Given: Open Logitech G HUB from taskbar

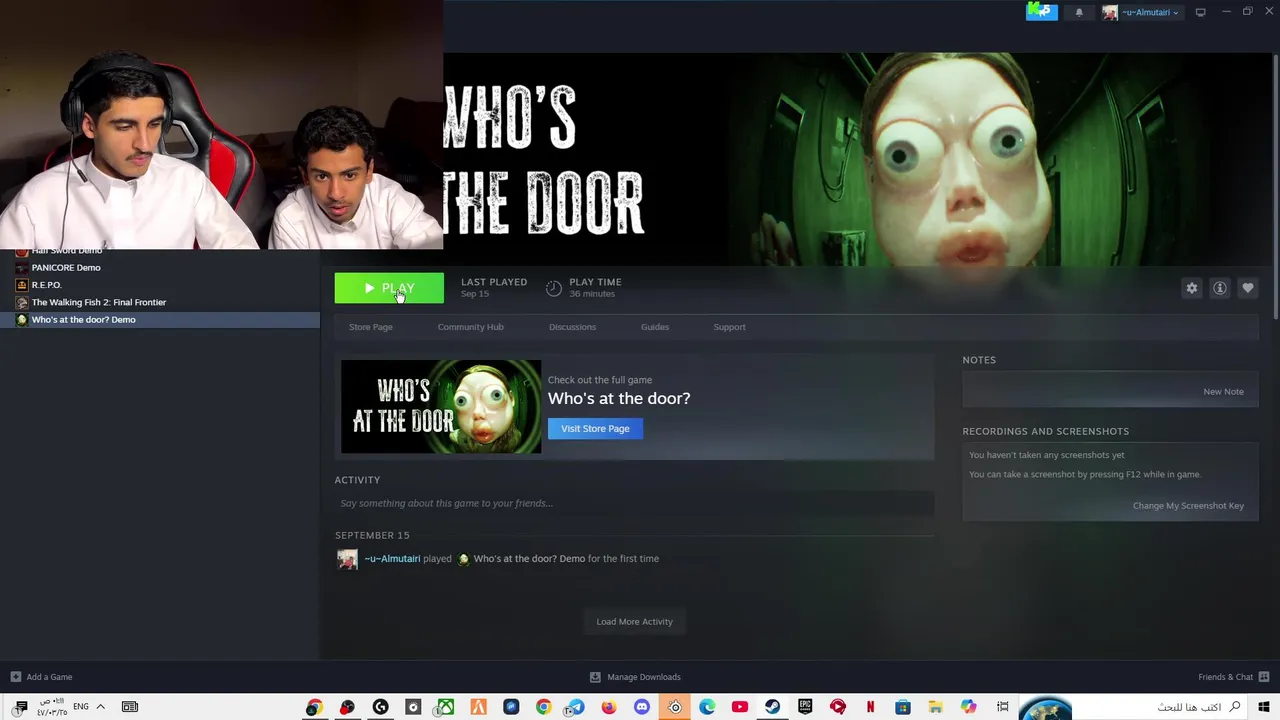Looking at the screenshot, I should pyautogui.click(x=380, y=707).
